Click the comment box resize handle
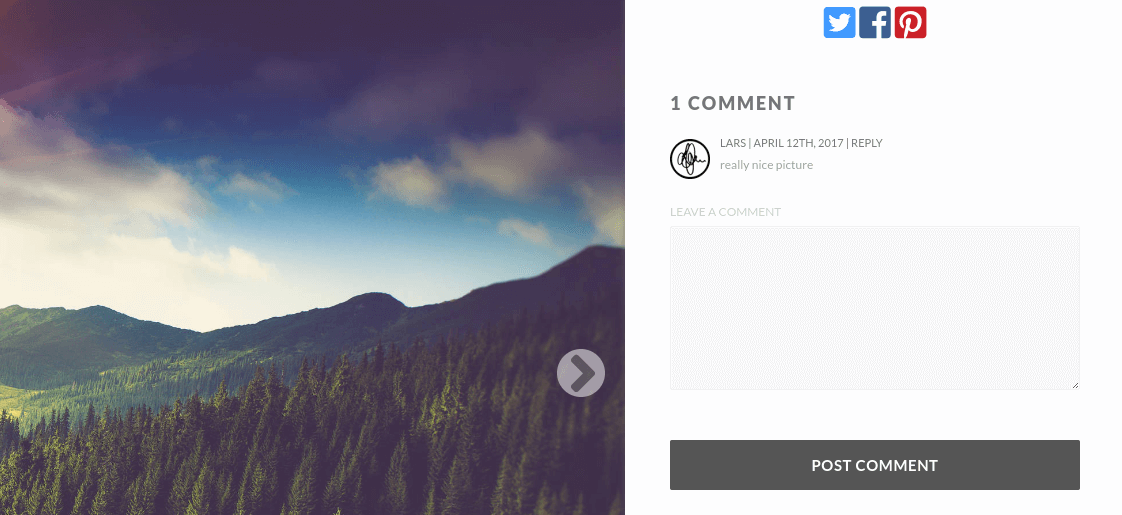Screen dimensions: 1122x515 pyautogui.click(x=1075, y=386)
